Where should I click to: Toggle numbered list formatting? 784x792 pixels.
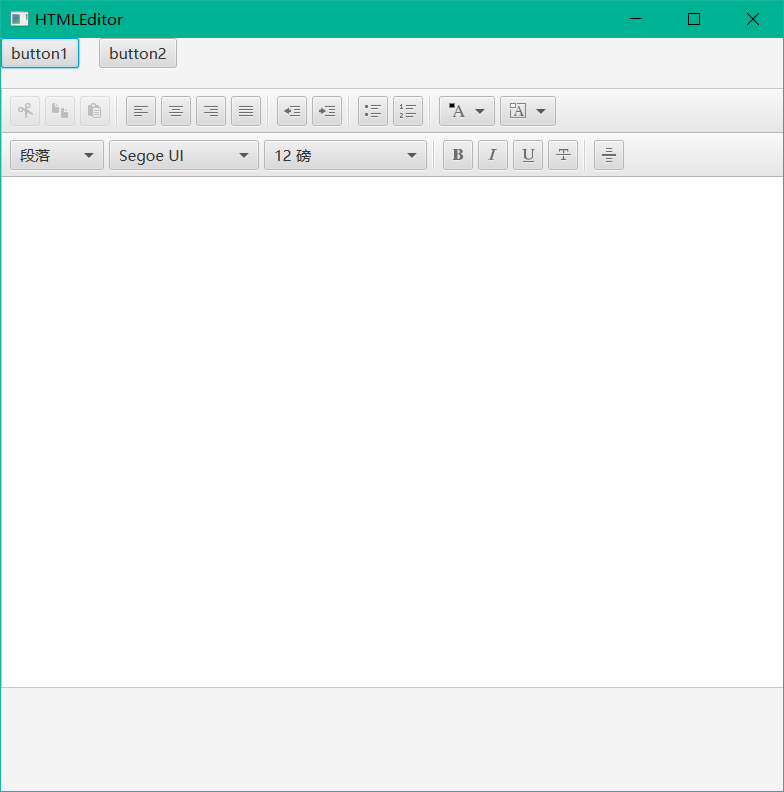tap(408, 111)
